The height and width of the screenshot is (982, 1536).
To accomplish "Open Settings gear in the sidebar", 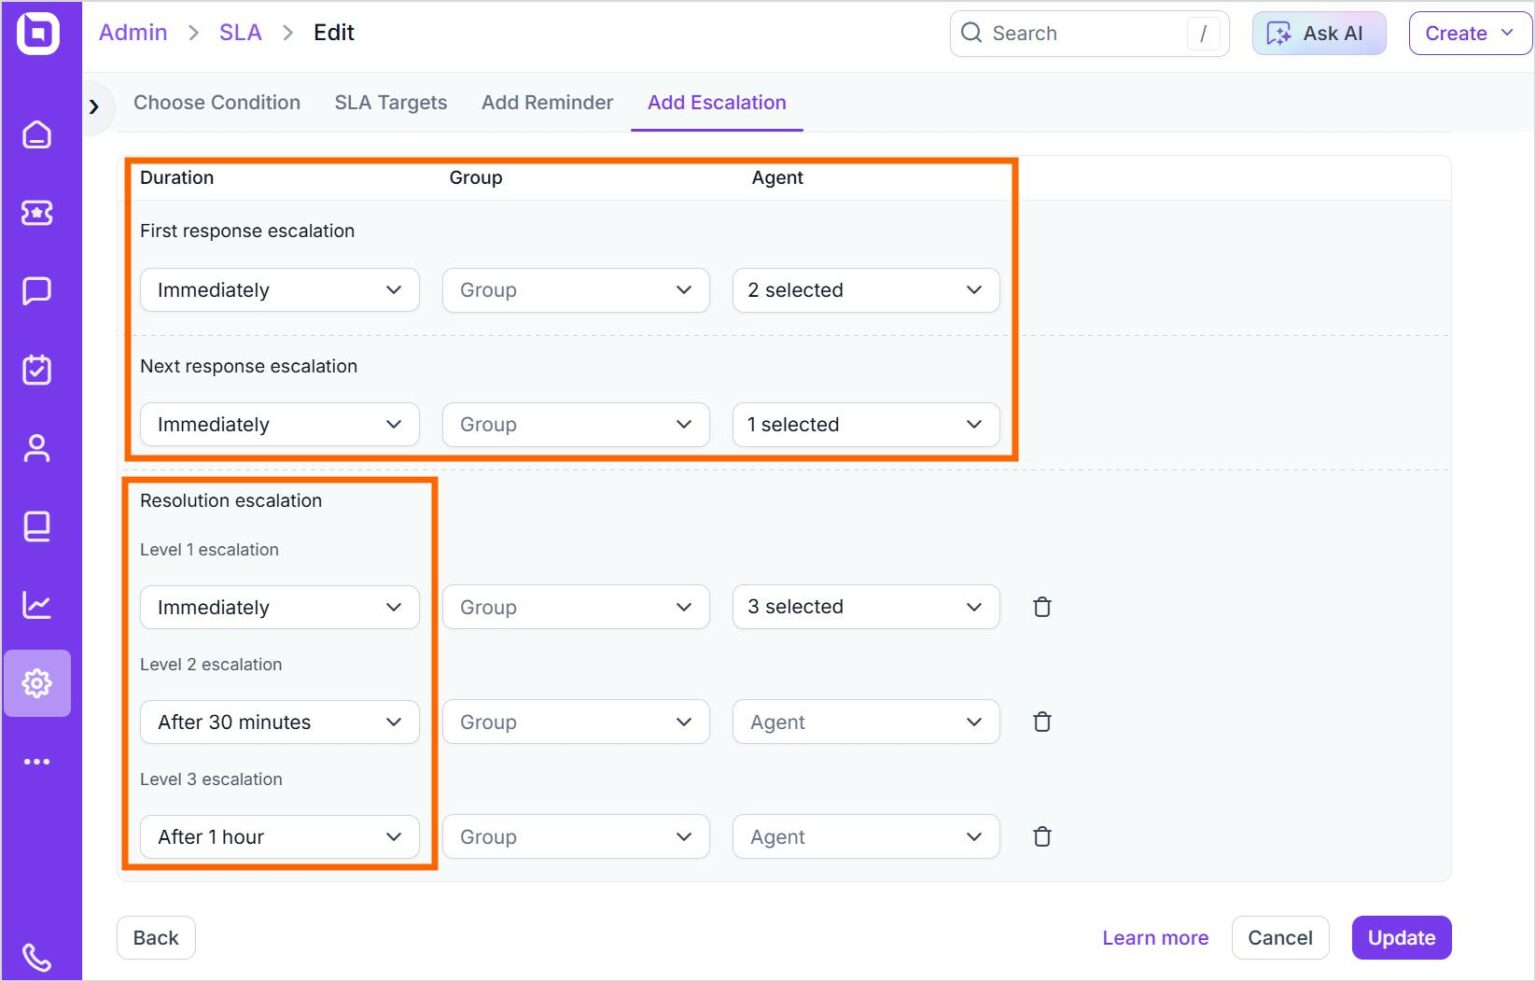I will point(37,683).
